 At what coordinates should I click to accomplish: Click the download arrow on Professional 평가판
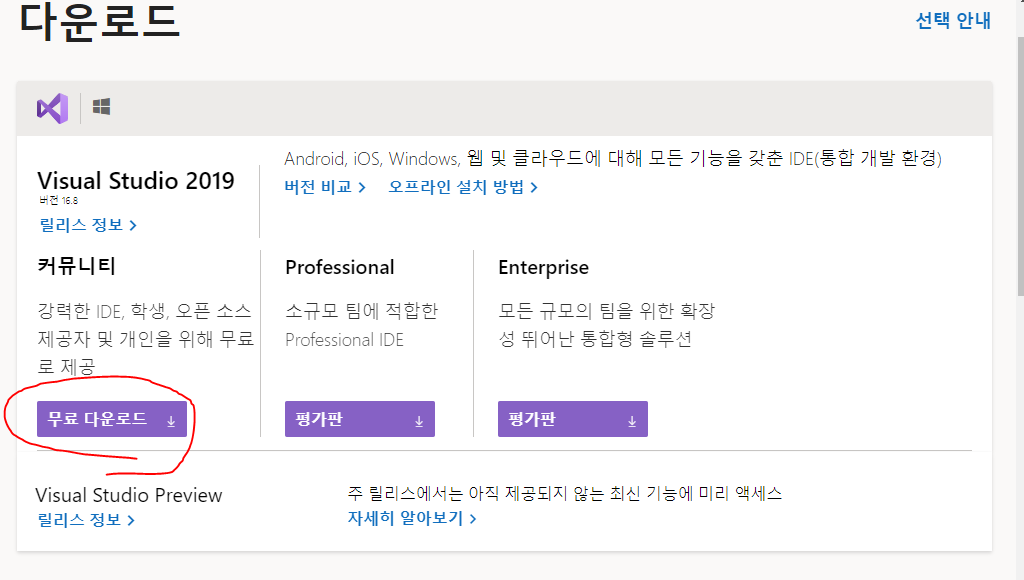[419, 421]
